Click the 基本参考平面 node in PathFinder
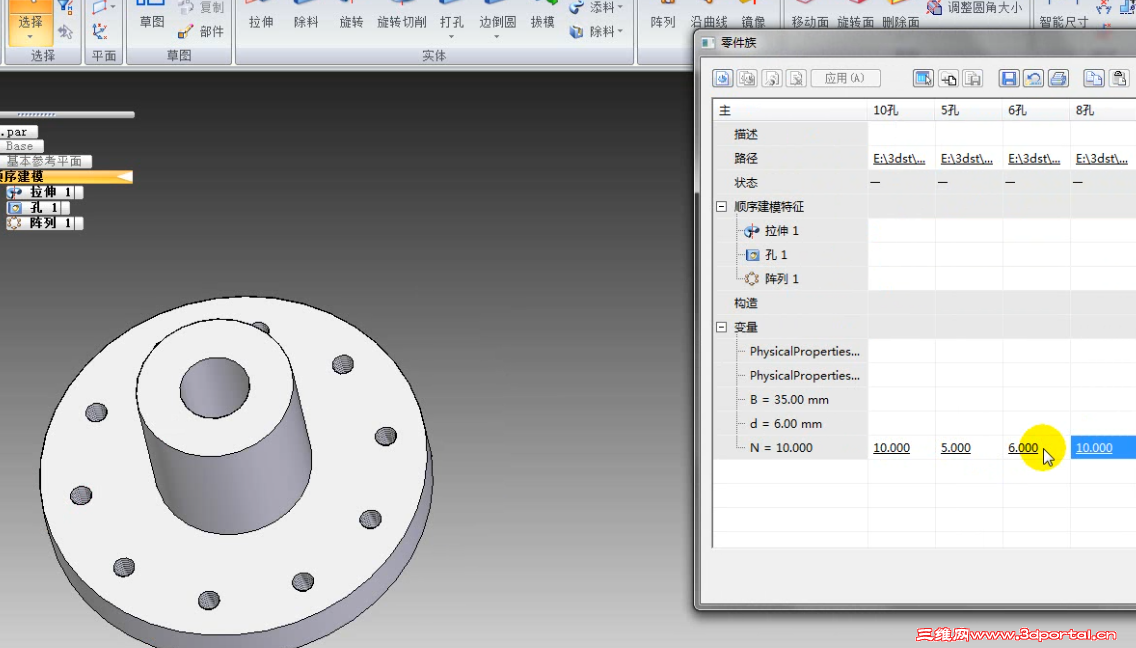This screenshot has width=1136, height=648. pyautogui.click(x=46, y=161)
